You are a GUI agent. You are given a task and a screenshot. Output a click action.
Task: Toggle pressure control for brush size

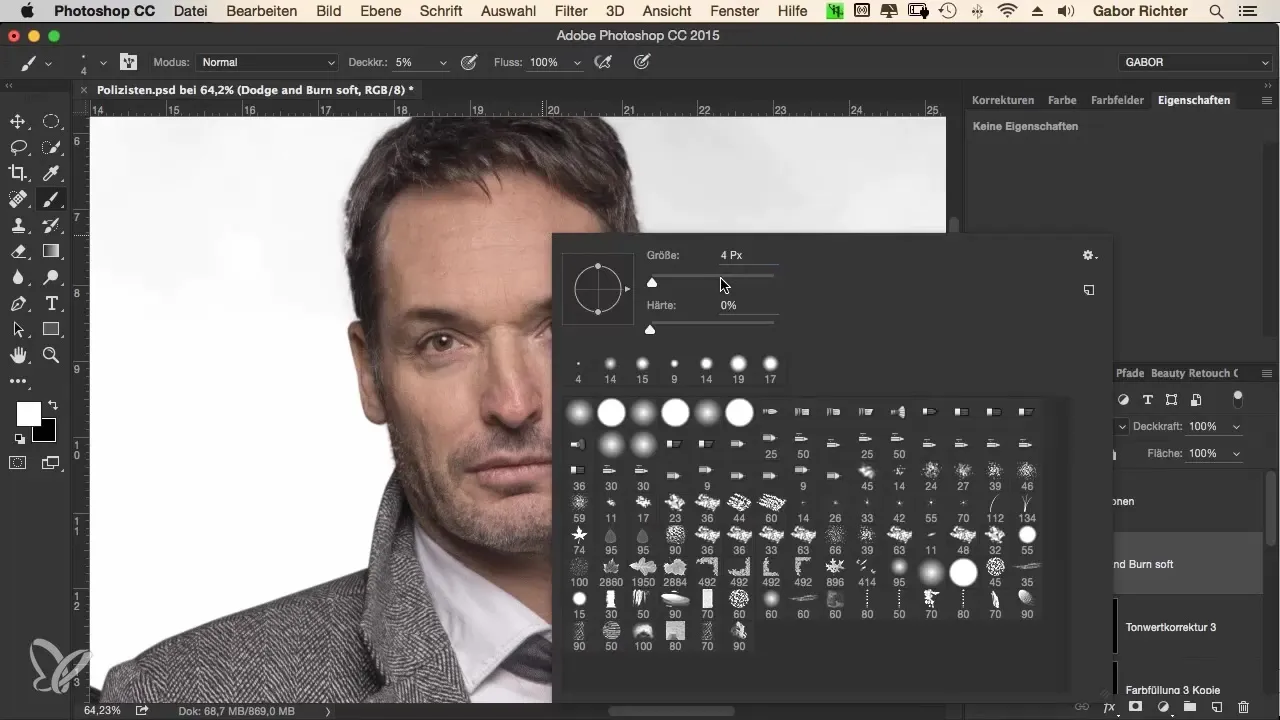click(643, 62)
